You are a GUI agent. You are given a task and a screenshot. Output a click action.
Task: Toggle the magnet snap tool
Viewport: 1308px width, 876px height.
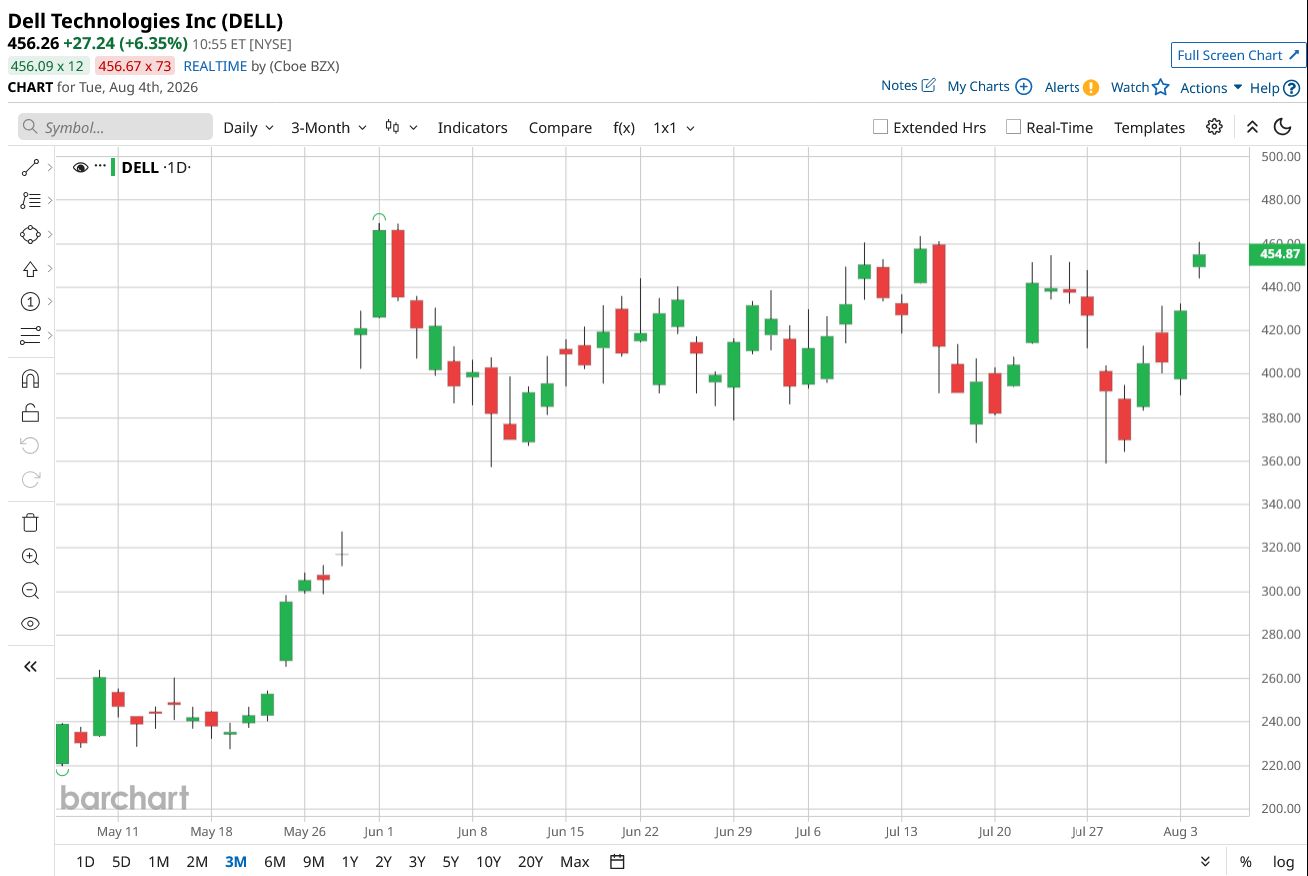(30, 379)
